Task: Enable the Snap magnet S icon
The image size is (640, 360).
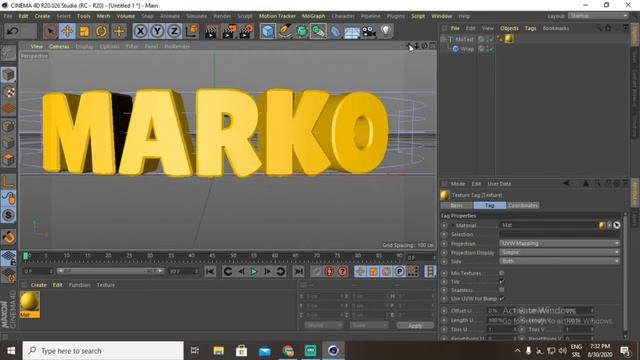Action: 9,215
